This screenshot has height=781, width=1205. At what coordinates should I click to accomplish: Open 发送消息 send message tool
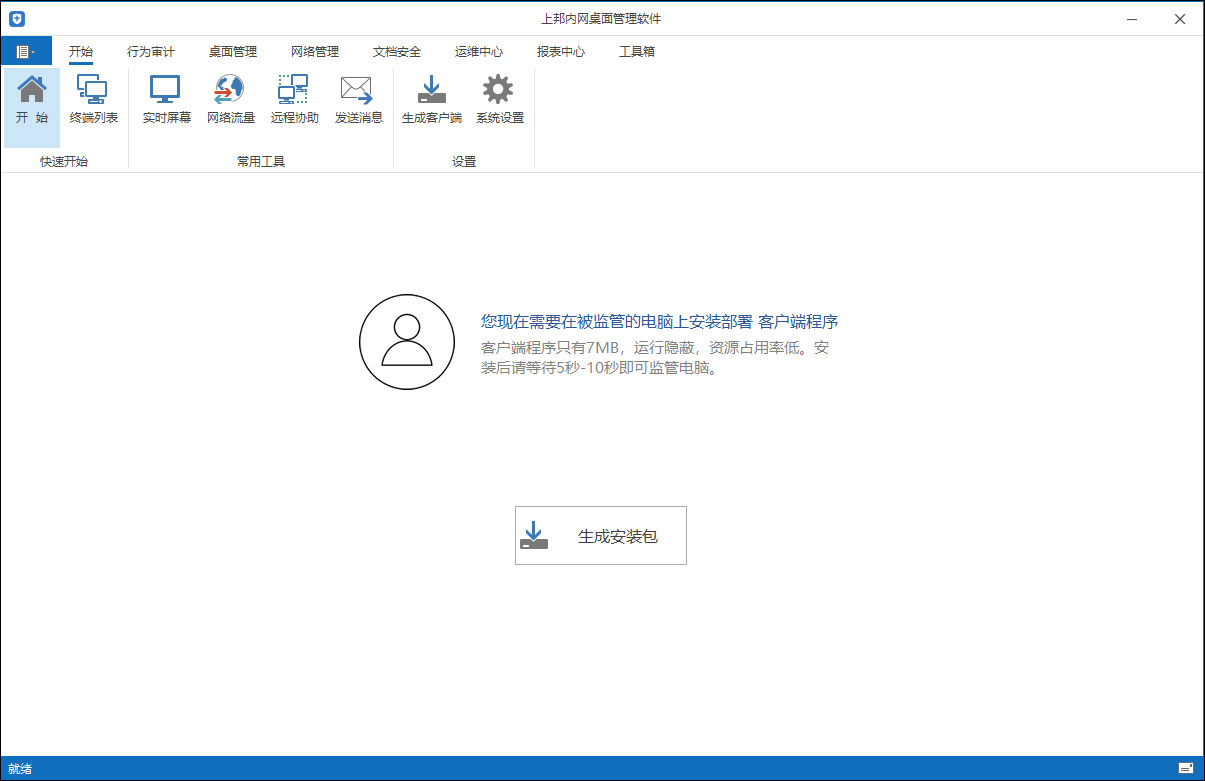coord(358,100)
